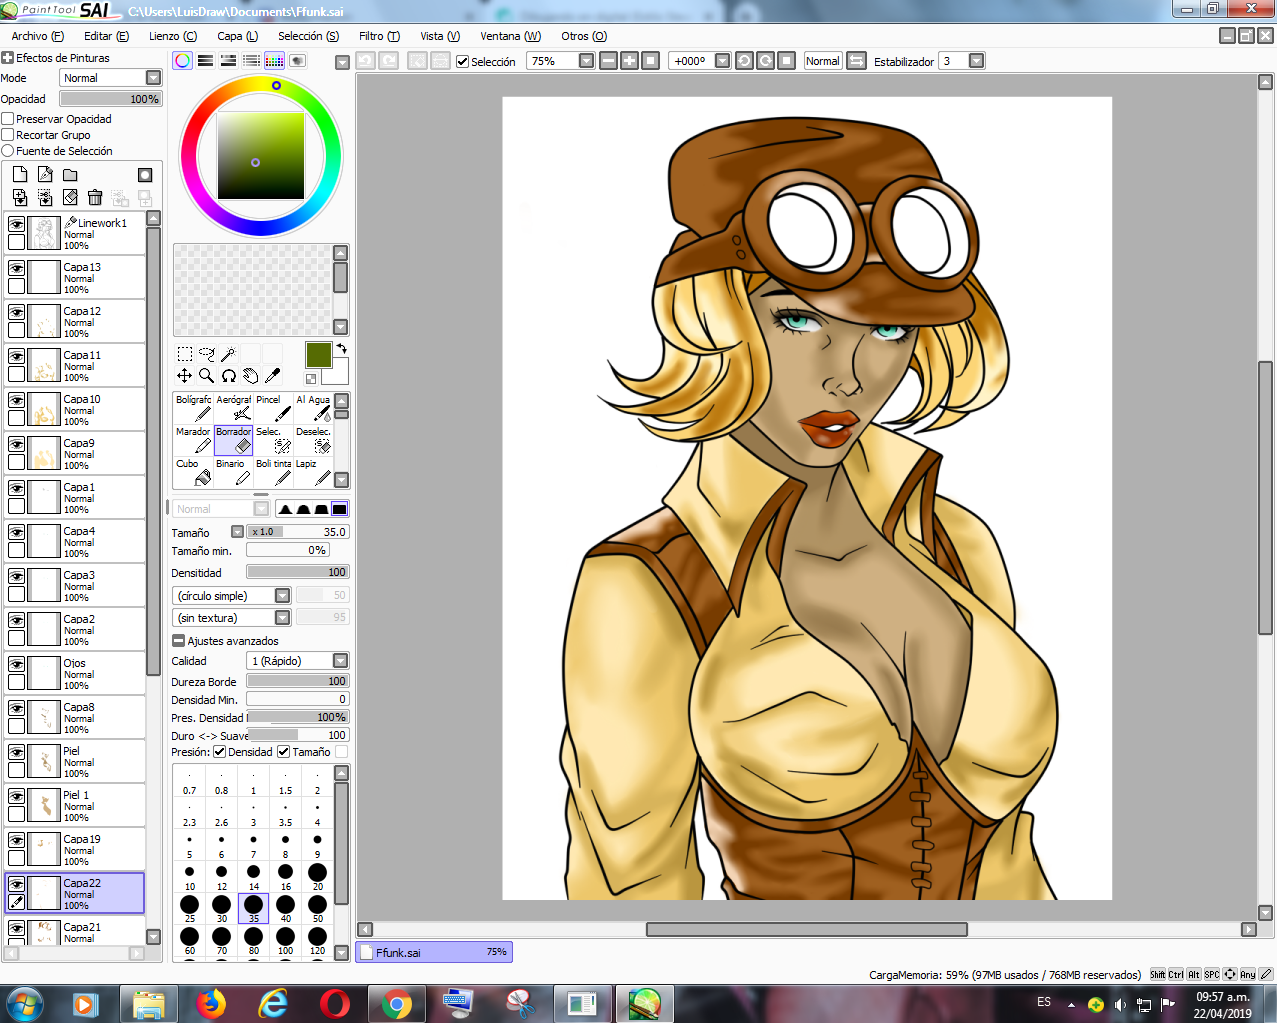Hide the Linework1 layer

click(x=17, y=225)
